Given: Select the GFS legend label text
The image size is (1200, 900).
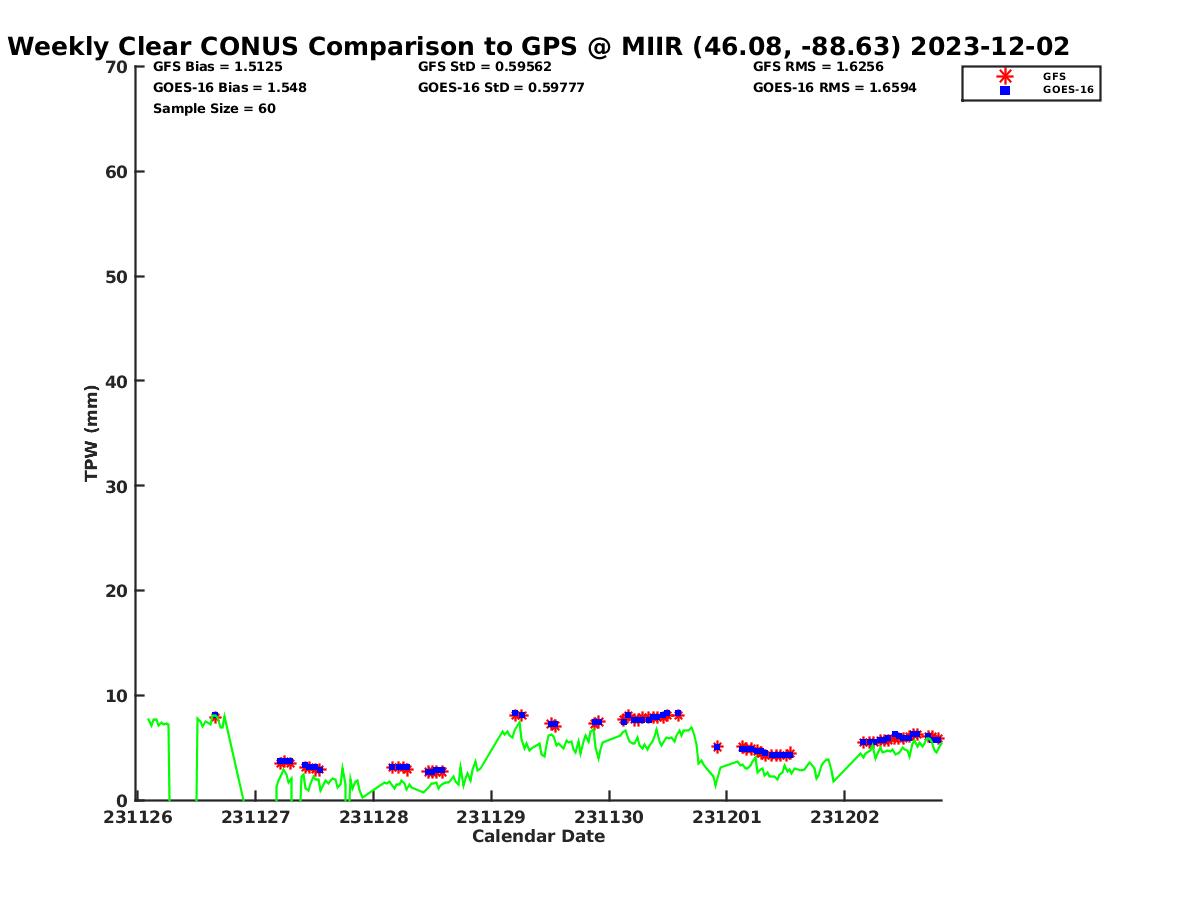Looking at the screenshot, I should point(1054,76).
